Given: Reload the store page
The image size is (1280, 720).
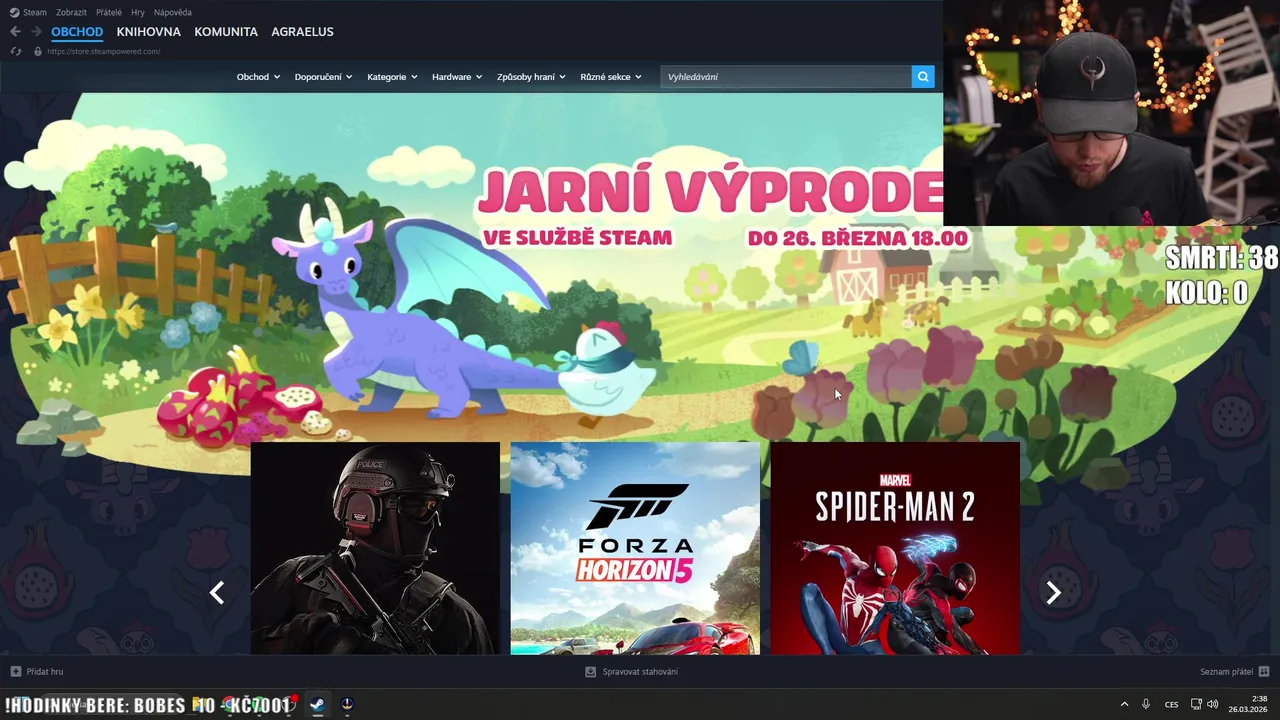Looking at the screenshot, I should [x=15, y=51].
